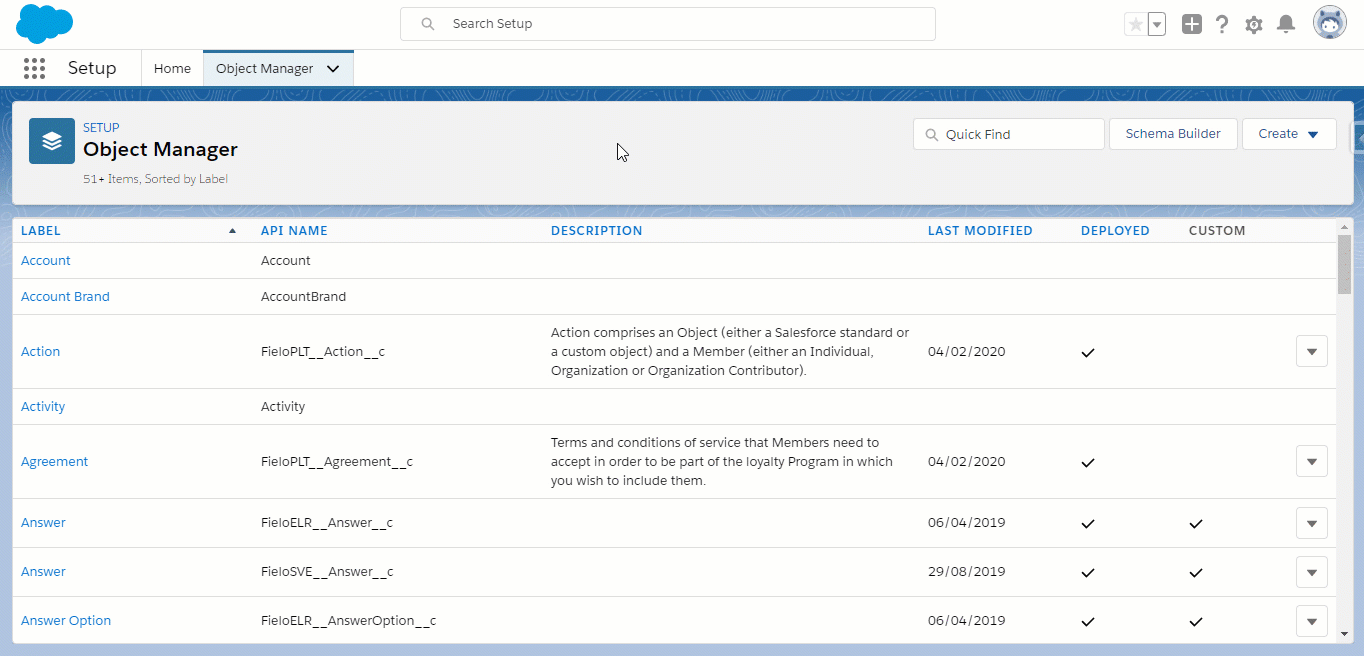Open Global Actions plus icon
The height and width of the screenshot is (656, 1364).
tap(1191, 24)
